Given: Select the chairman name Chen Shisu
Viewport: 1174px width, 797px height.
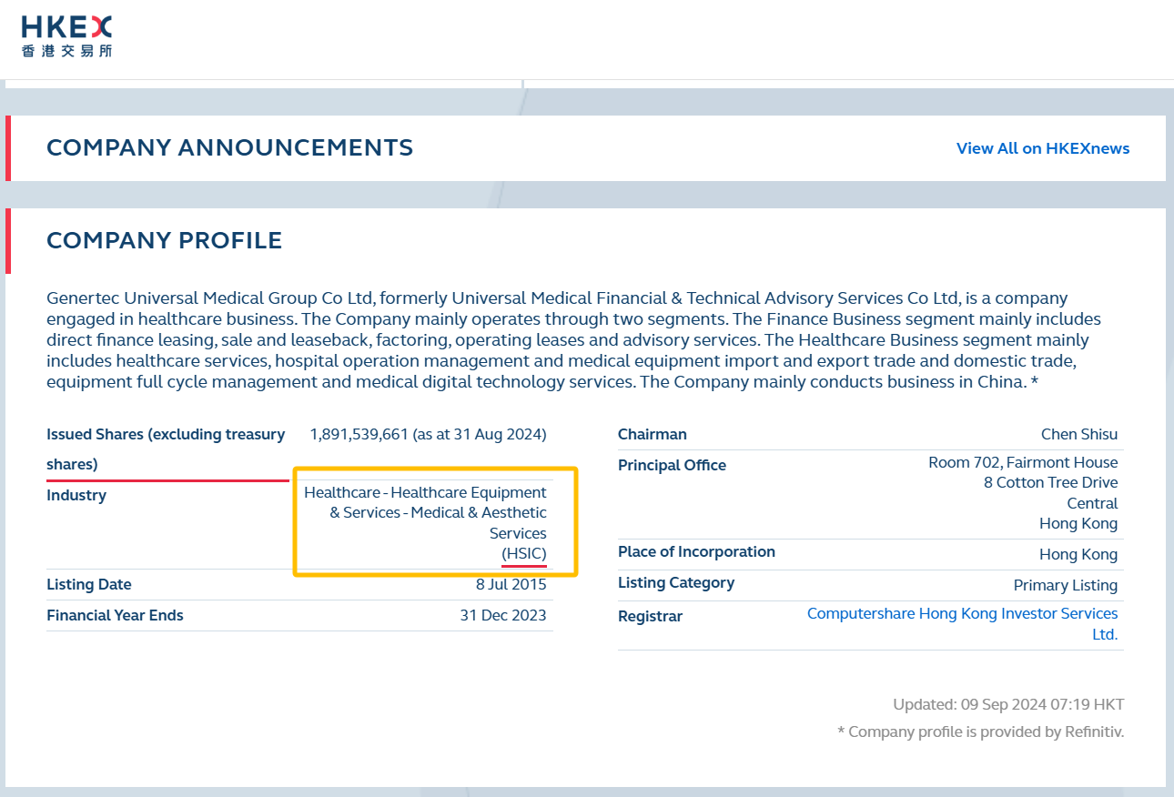Looking at the screenshot, I should [x=1079, y=434].
